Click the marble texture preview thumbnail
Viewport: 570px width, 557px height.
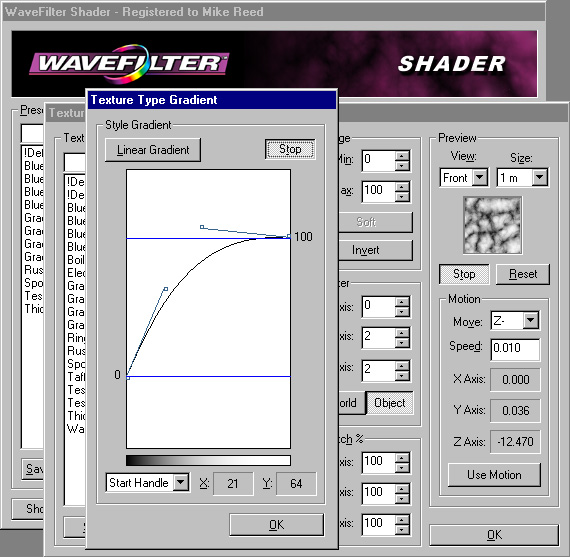[493, 225]
